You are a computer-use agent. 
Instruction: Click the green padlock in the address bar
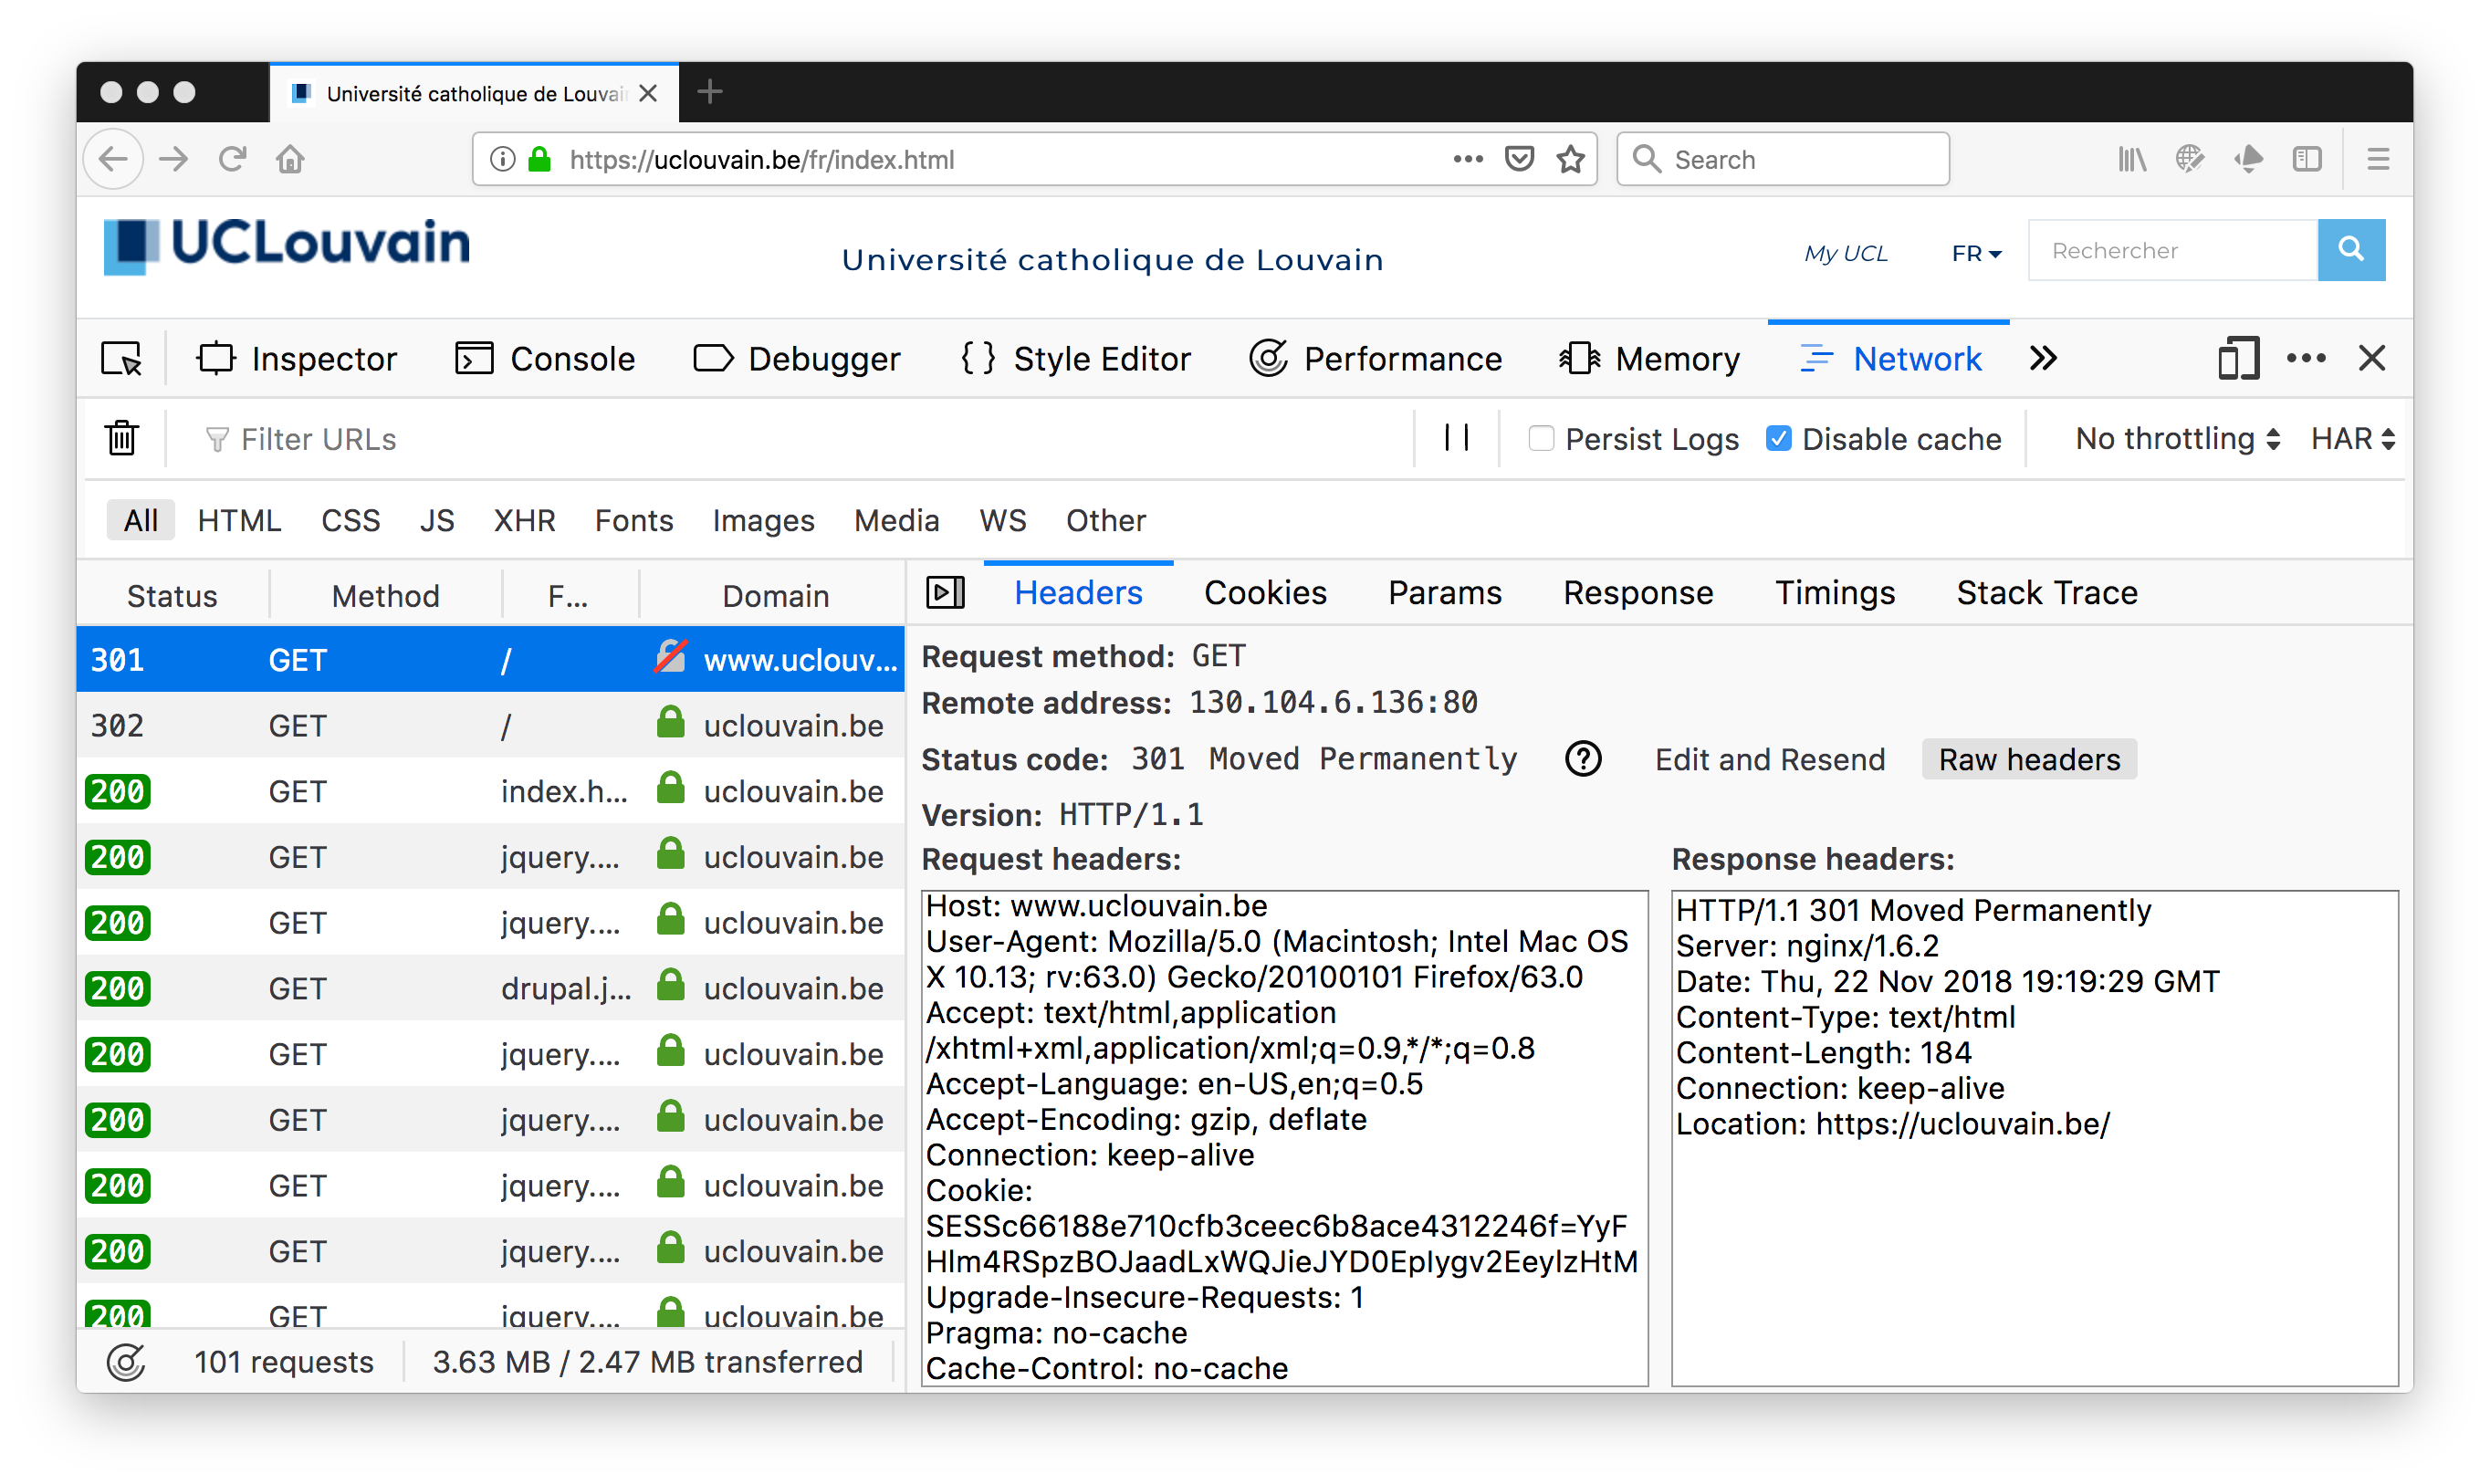[x=540, y=159]
